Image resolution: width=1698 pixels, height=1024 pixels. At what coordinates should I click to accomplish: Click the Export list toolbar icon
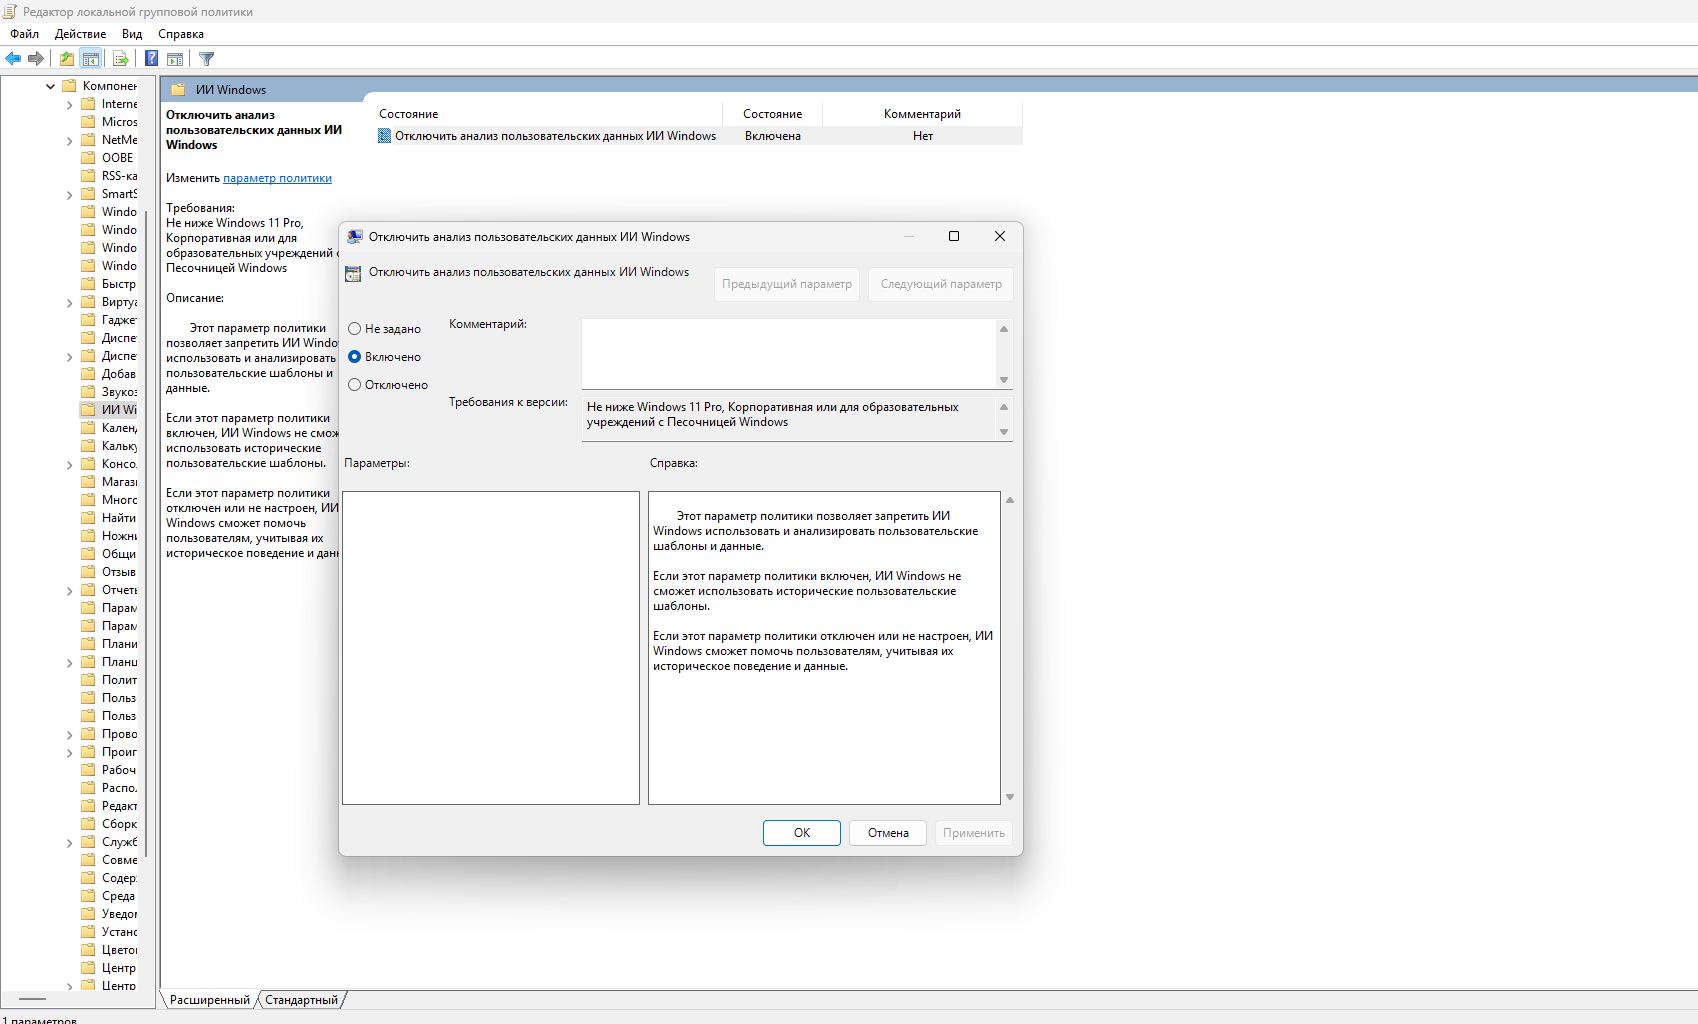[x=120, y=59]
